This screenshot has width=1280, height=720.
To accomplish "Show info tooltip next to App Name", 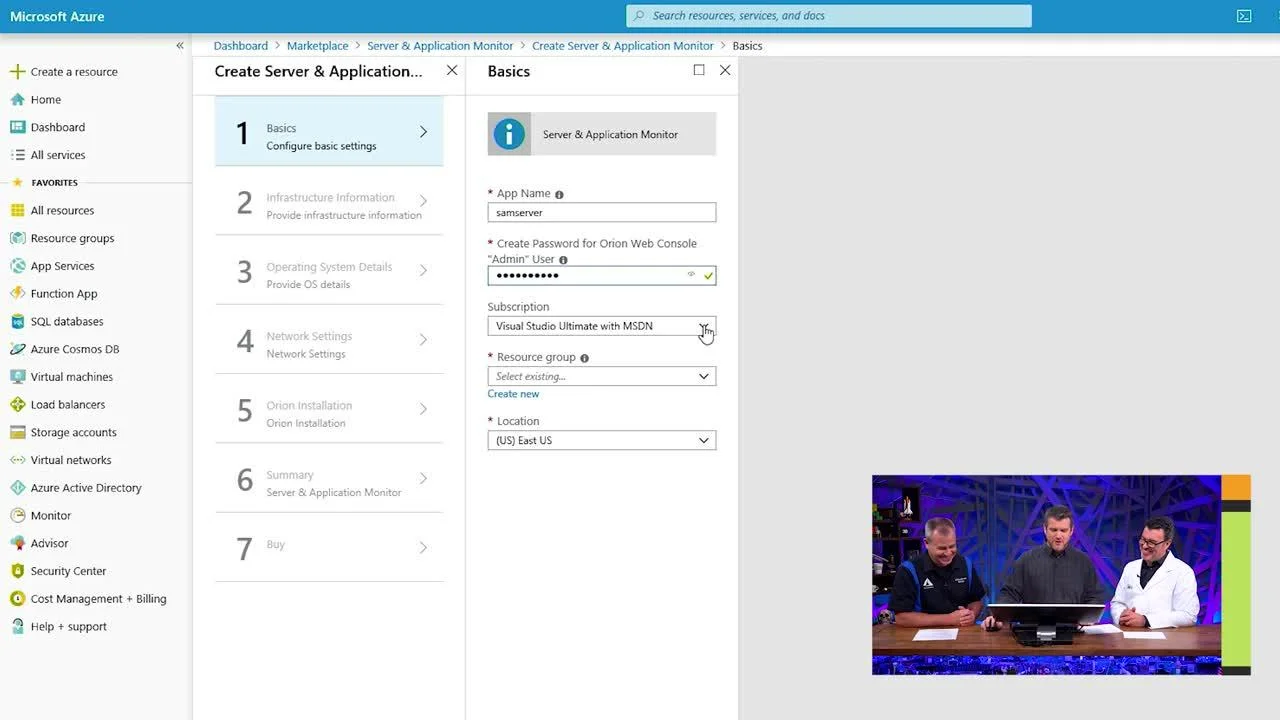I will coord(559,194).
